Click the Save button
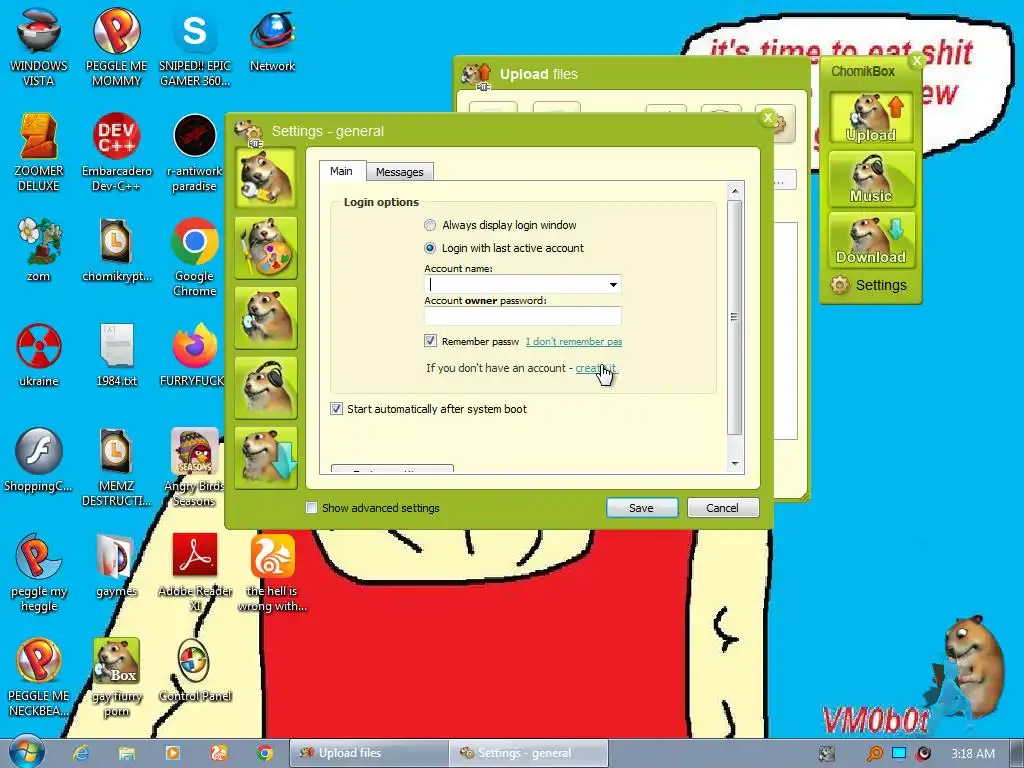The image size is (1024, 768). click(642, 507)
